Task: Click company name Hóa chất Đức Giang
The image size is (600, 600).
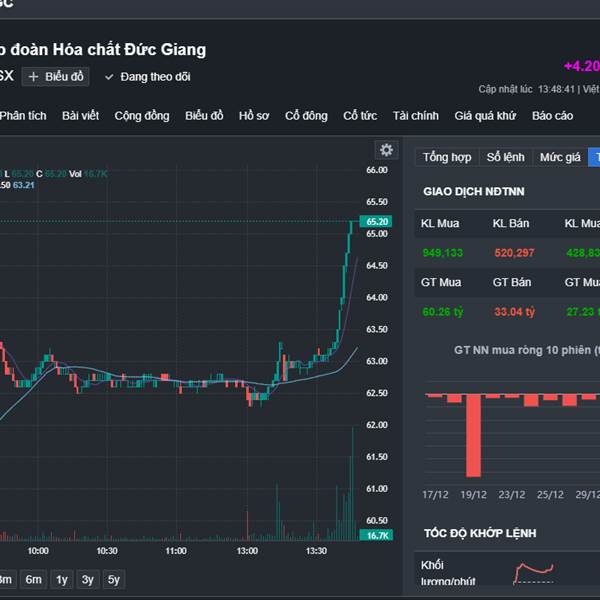Action: point(129,50)
